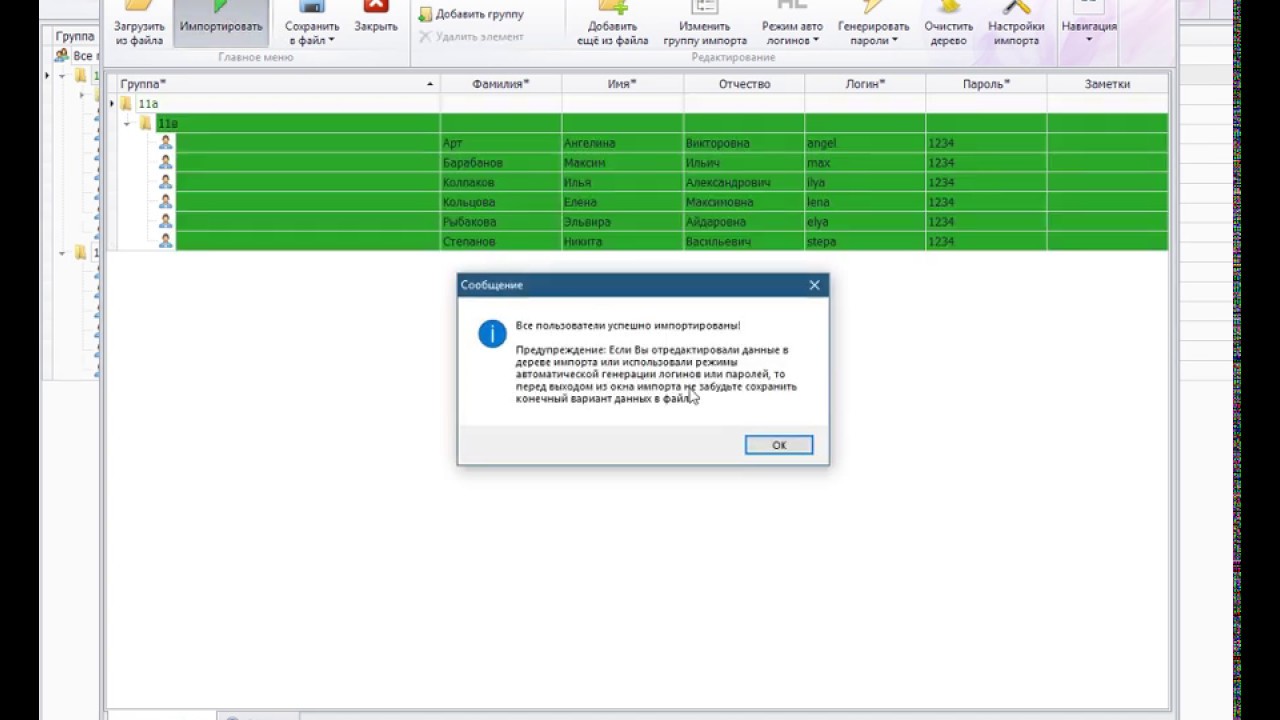This screenshot has height=720, width=1280.
Task: Click the Заметки column header
Action: pos(1107,84)
